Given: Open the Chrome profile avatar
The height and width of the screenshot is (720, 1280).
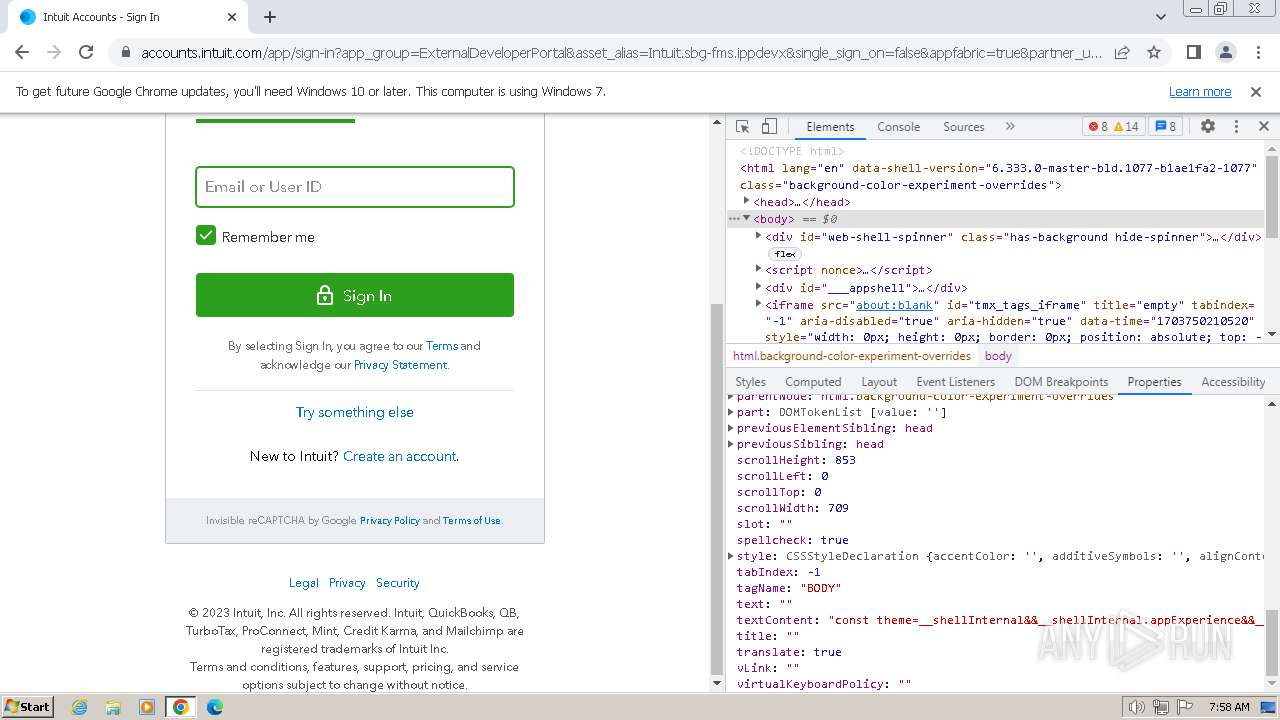Looking at the screenshot, I should click(1225, 52).
